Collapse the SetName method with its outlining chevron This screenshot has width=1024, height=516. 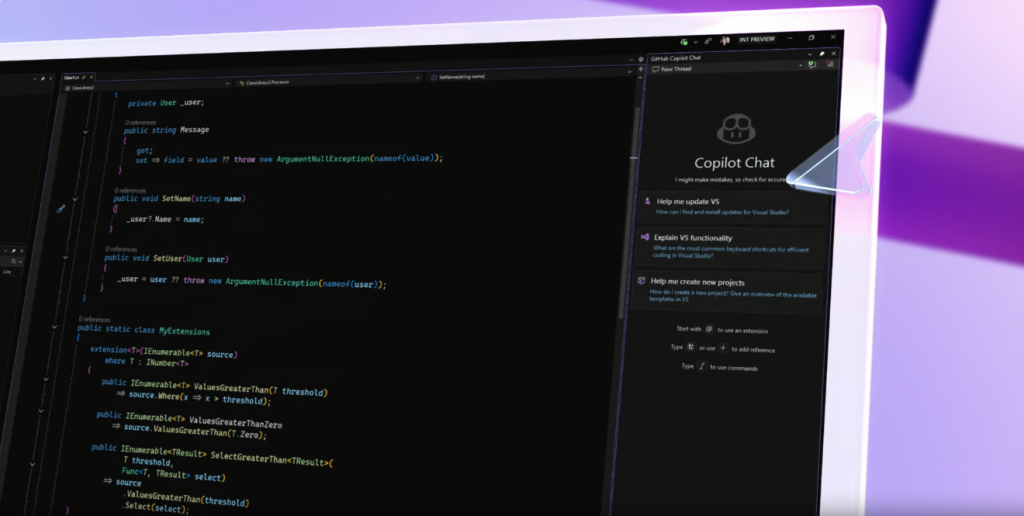(x=76, y=200)
